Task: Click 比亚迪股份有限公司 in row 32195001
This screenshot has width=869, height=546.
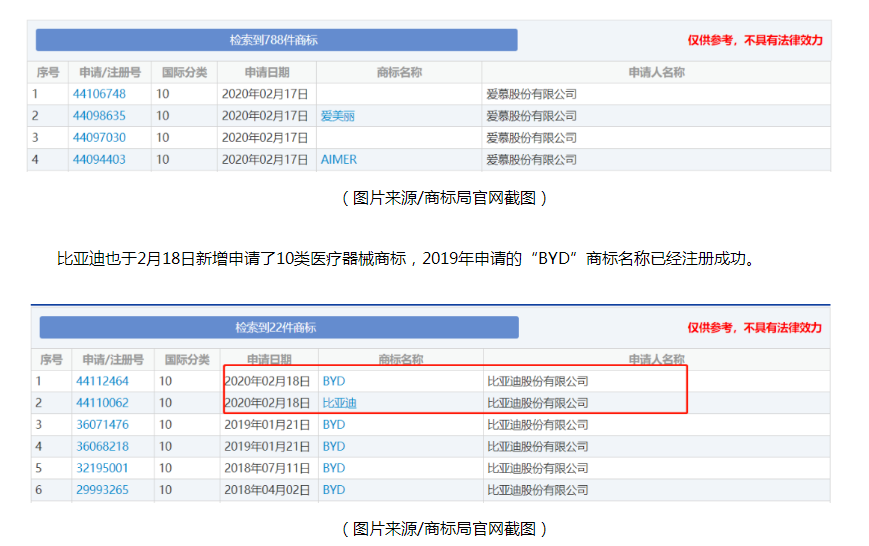Action: [x=538, y=468]
